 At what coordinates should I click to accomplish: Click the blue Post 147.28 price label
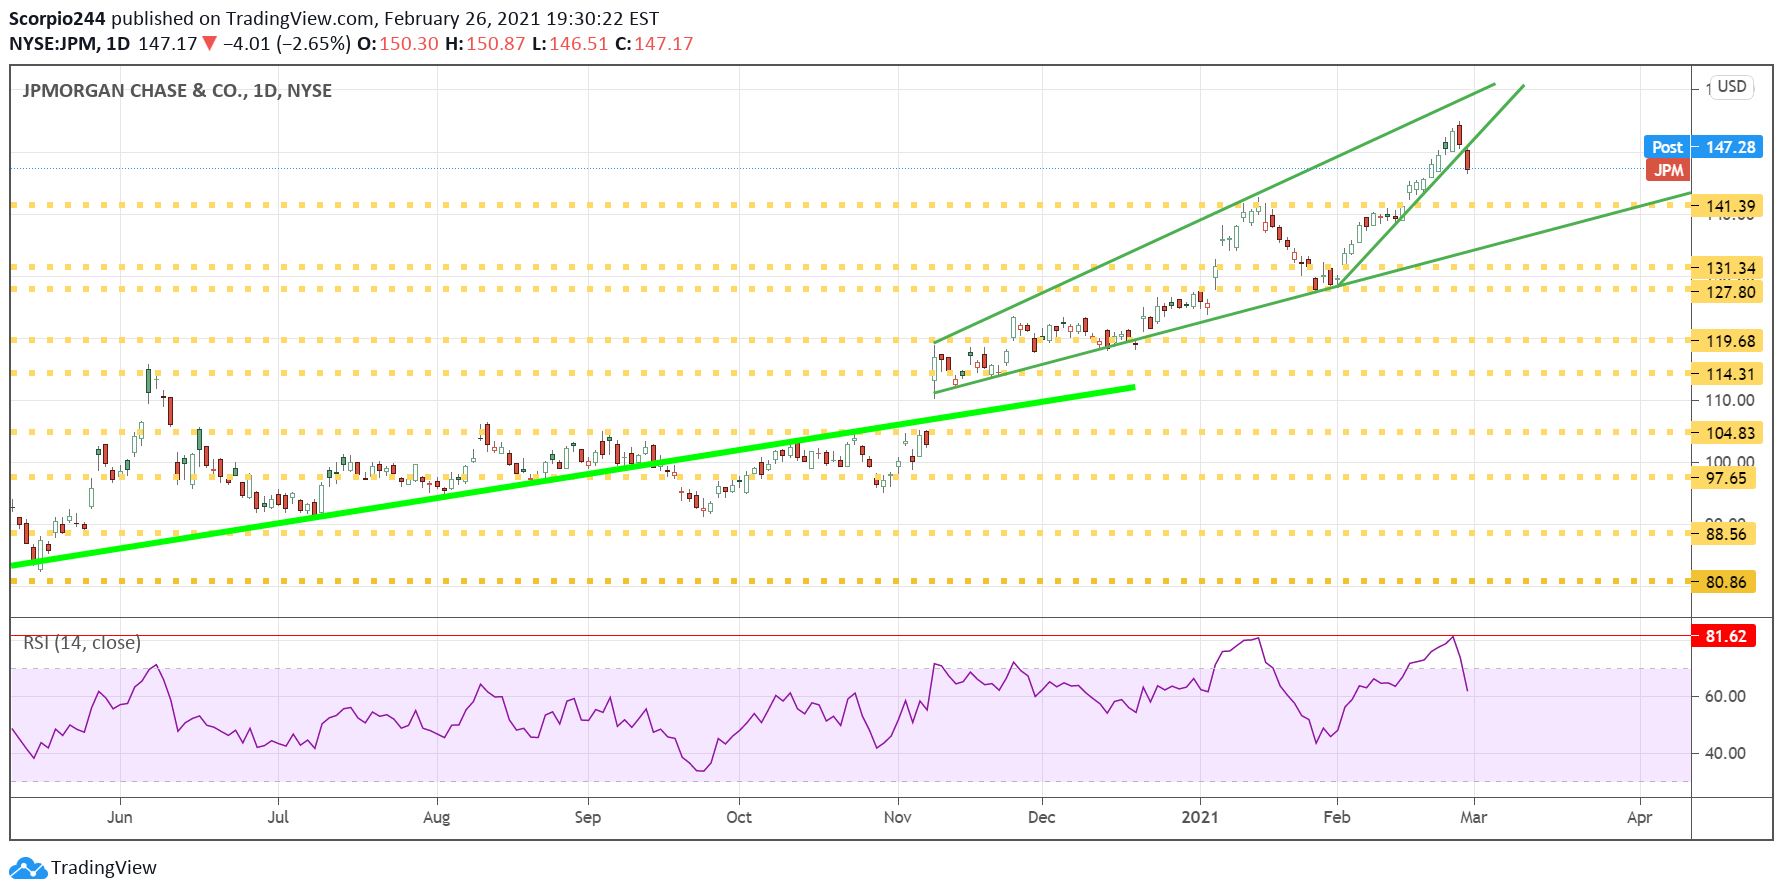coord(1703,147)
